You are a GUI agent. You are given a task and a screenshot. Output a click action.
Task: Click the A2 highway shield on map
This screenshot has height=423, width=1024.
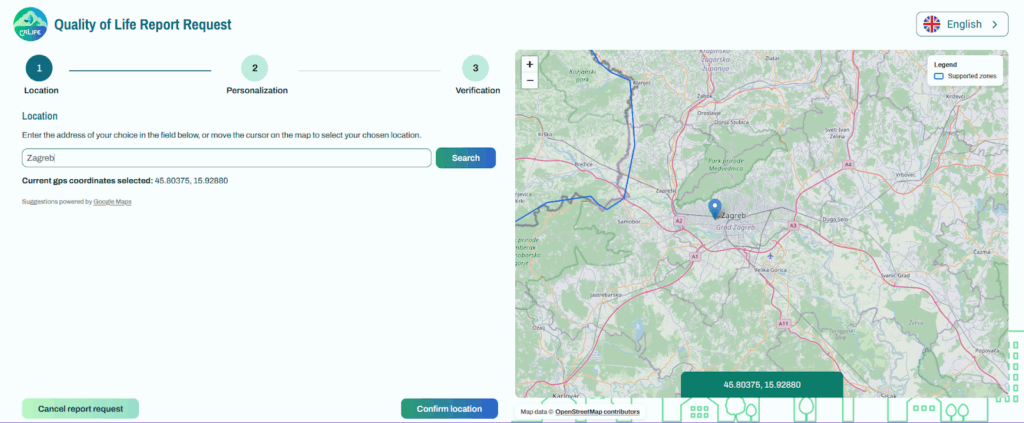(678, 220)
